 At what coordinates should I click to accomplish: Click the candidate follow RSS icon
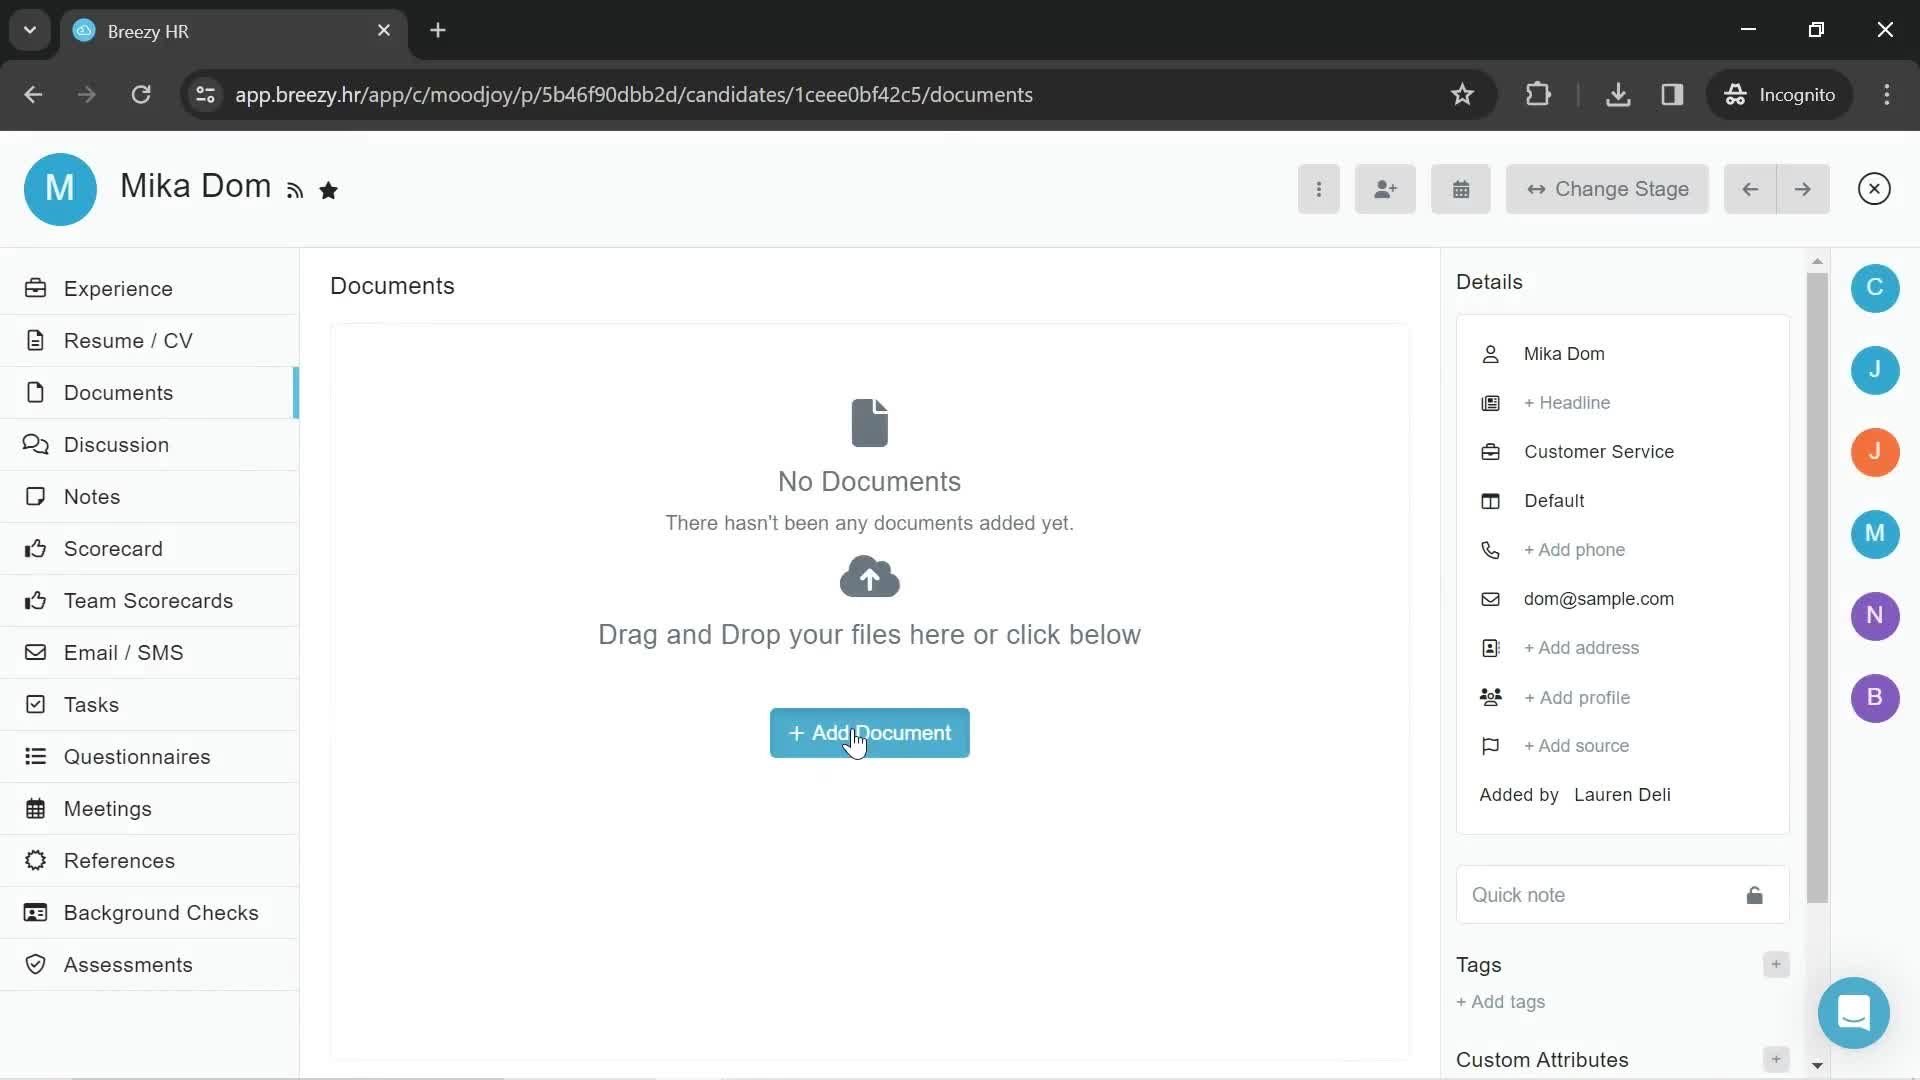(294, 190)
